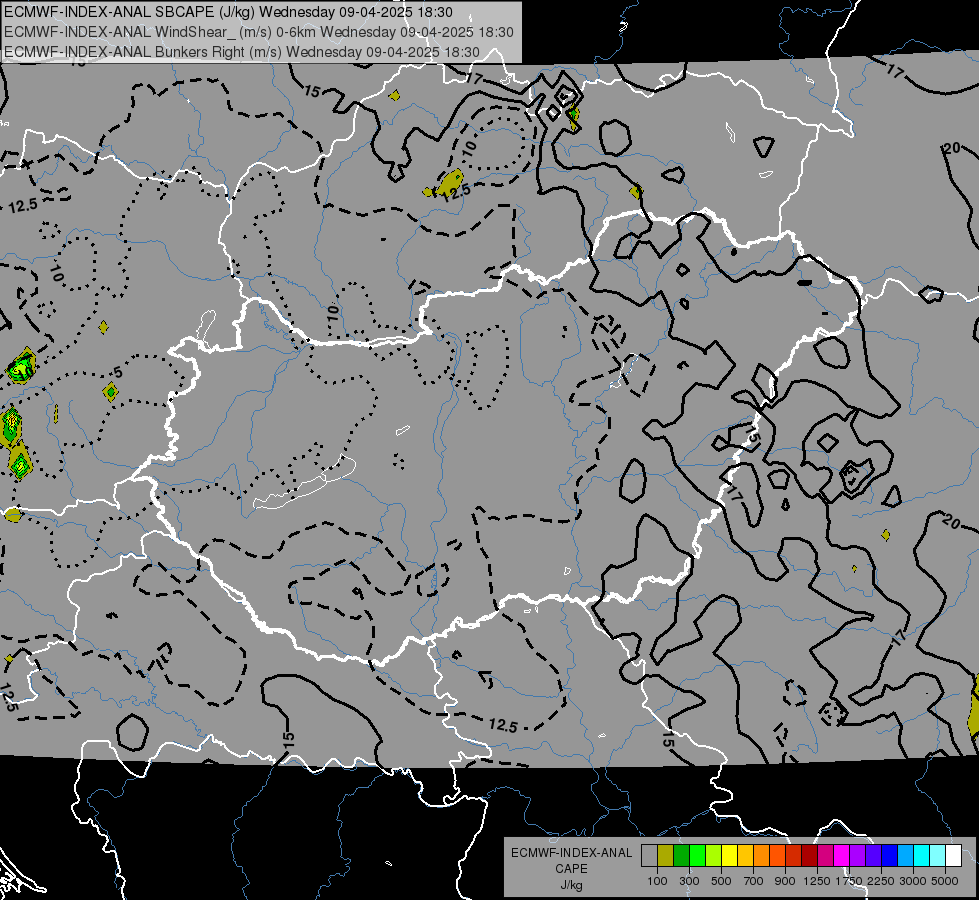Select the bright orange-red legend swatch
This screenshot has width=979, height=900.
(777, 856)
